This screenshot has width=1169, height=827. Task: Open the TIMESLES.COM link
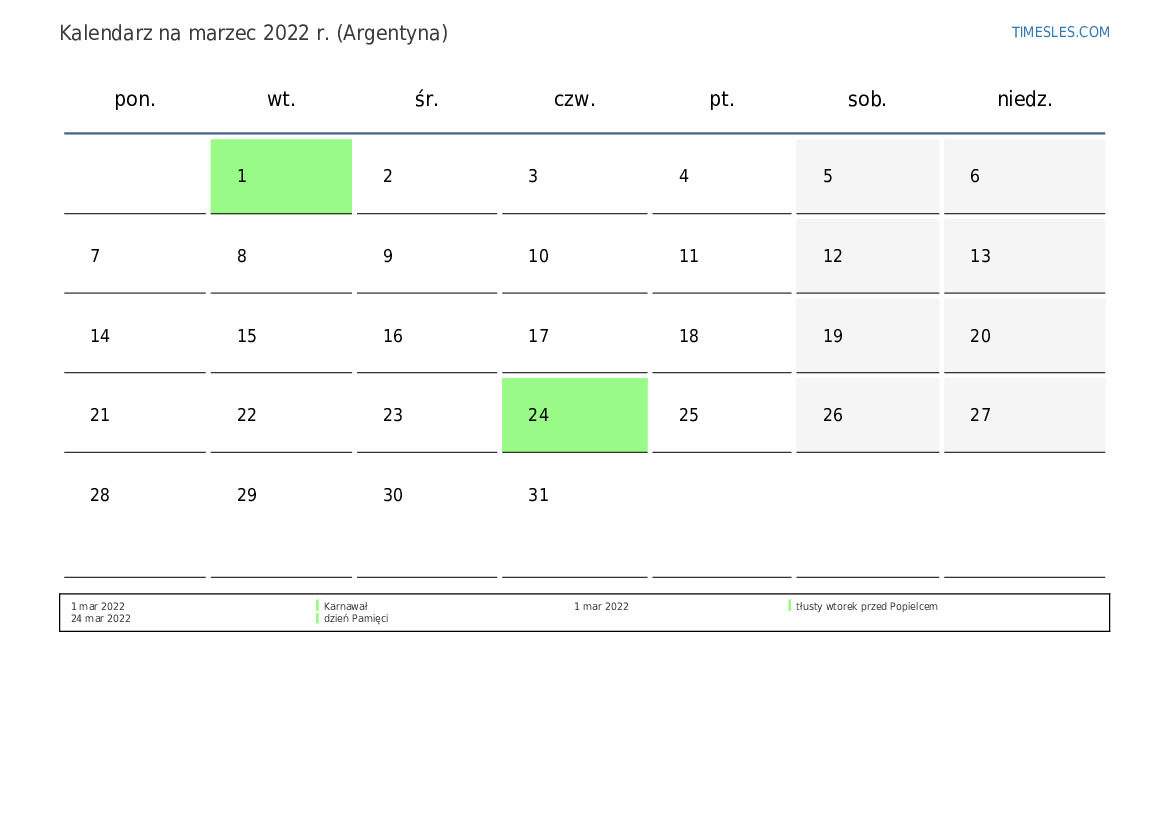tap(1060, 32)
